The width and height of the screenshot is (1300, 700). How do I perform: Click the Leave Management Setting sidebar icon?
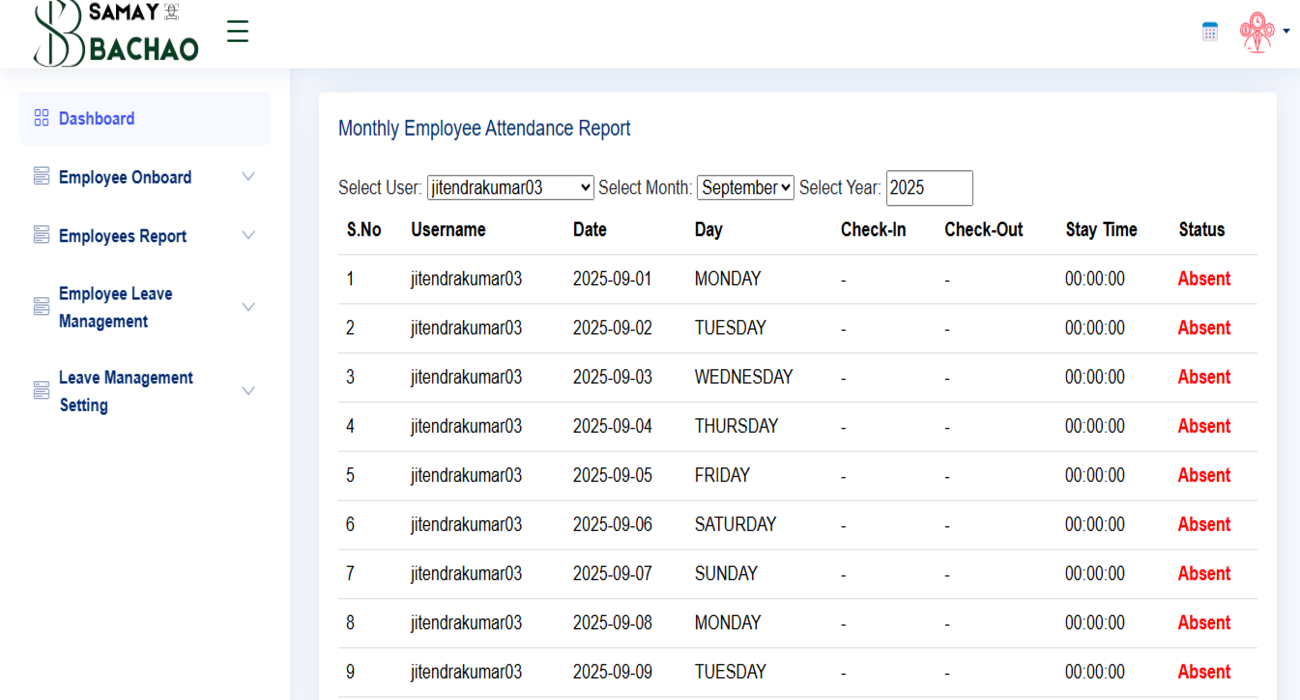coord(41,390)
